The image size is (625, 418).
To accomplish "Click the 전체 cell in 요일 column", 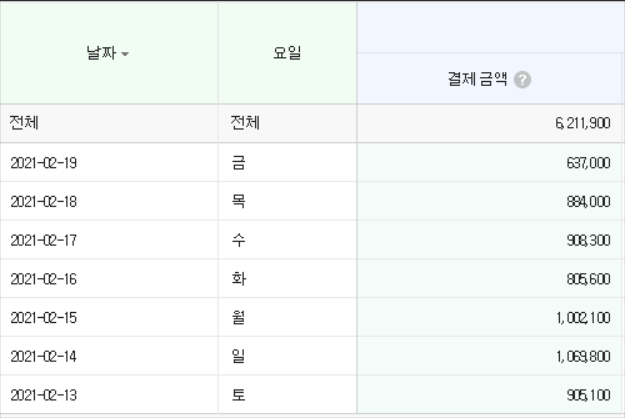I will (287, 123).
